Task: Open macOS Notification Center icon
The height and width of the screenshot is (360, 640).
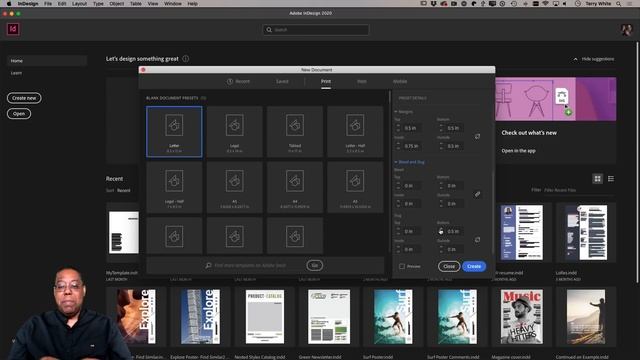Action: point(630,4)
